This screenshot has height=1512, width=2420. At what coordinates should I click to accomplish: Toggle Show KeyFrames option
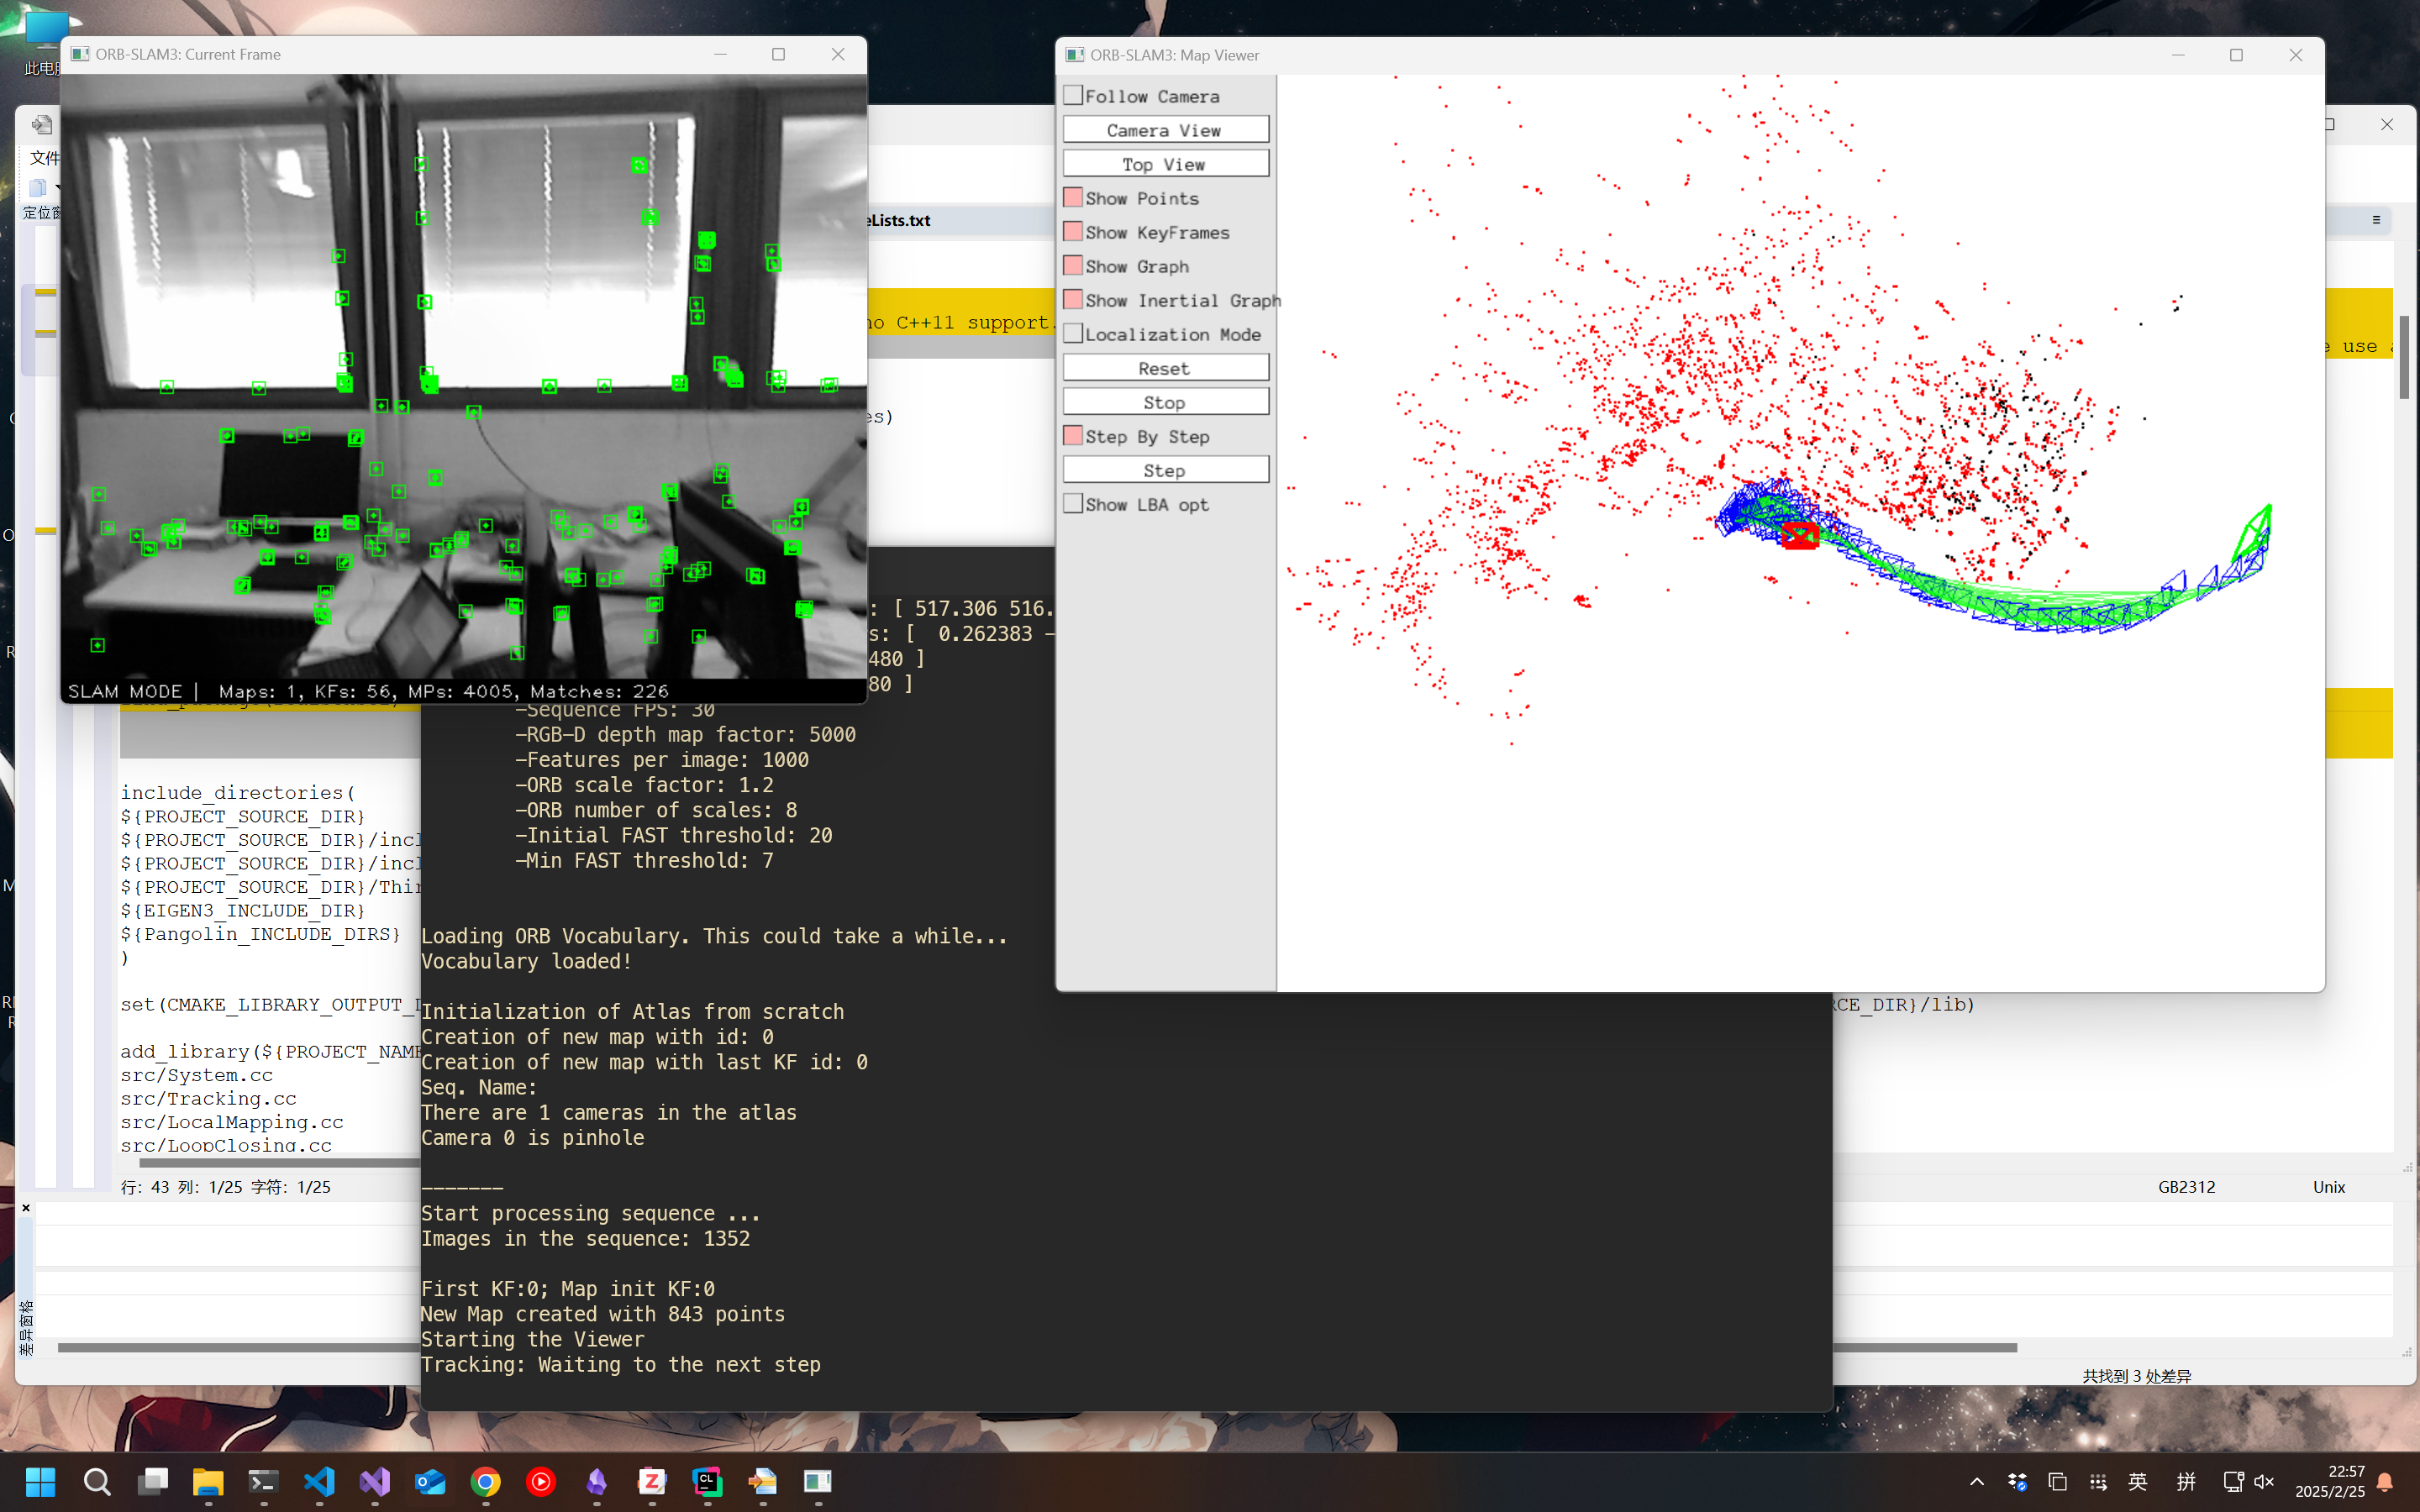pos(1073,232)
